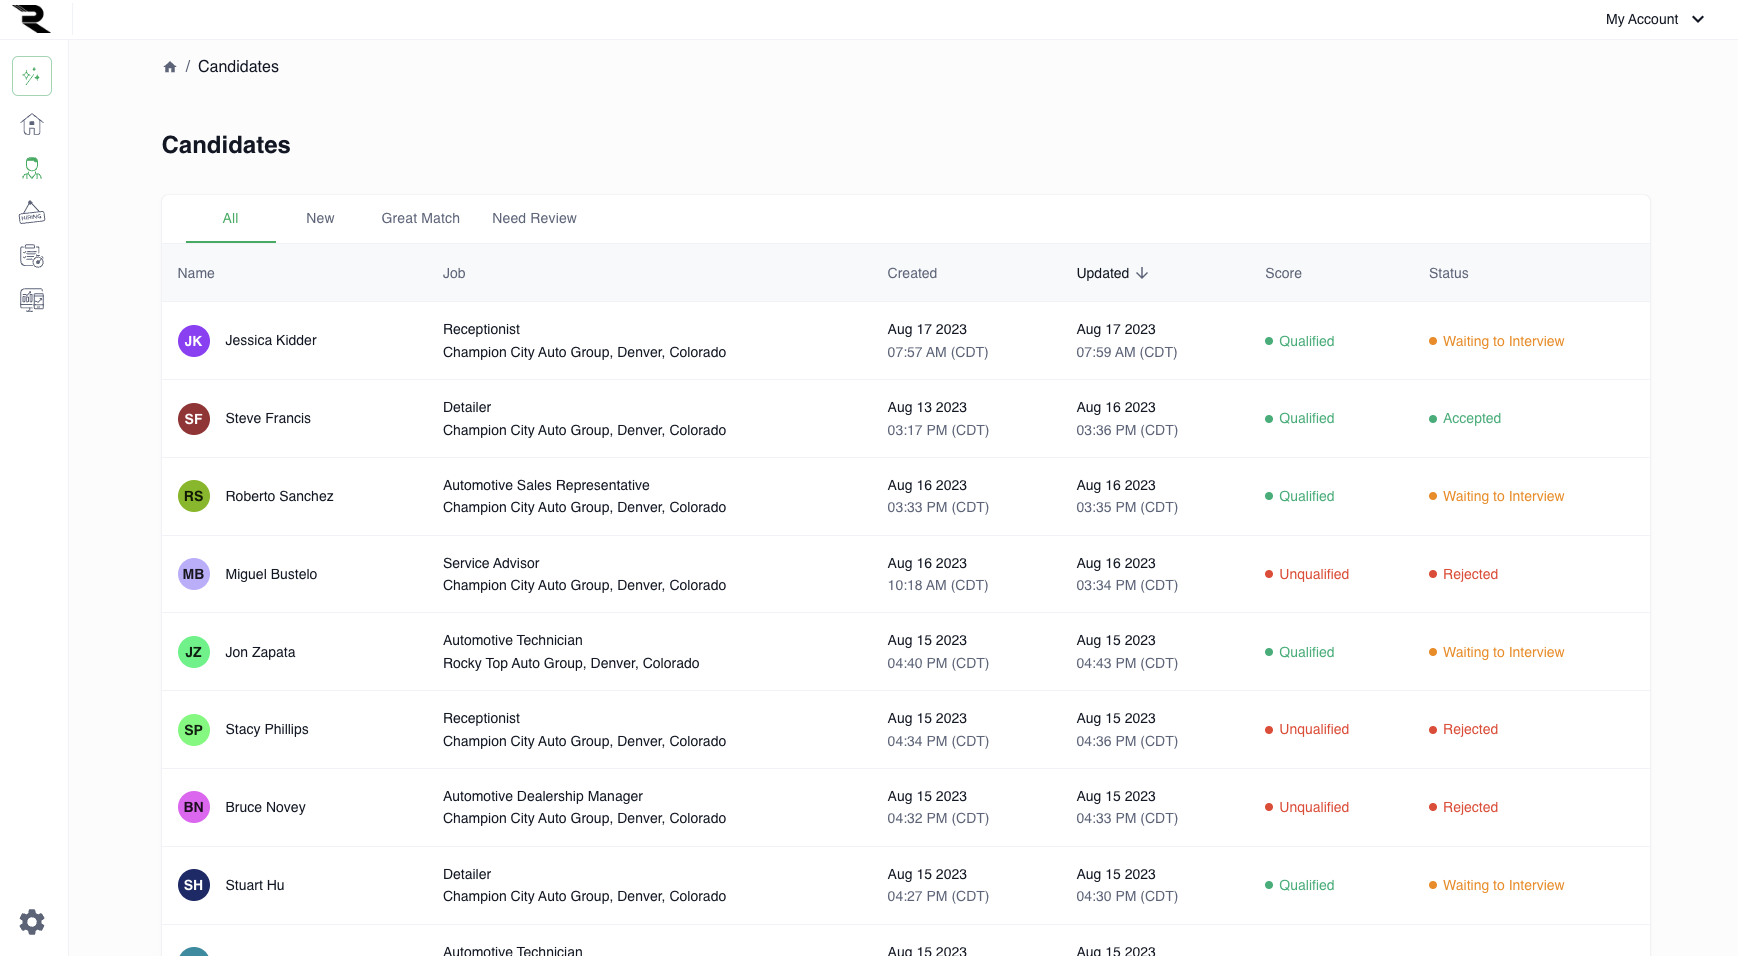Open the Candidates section from the sidebar

(31, 168)
